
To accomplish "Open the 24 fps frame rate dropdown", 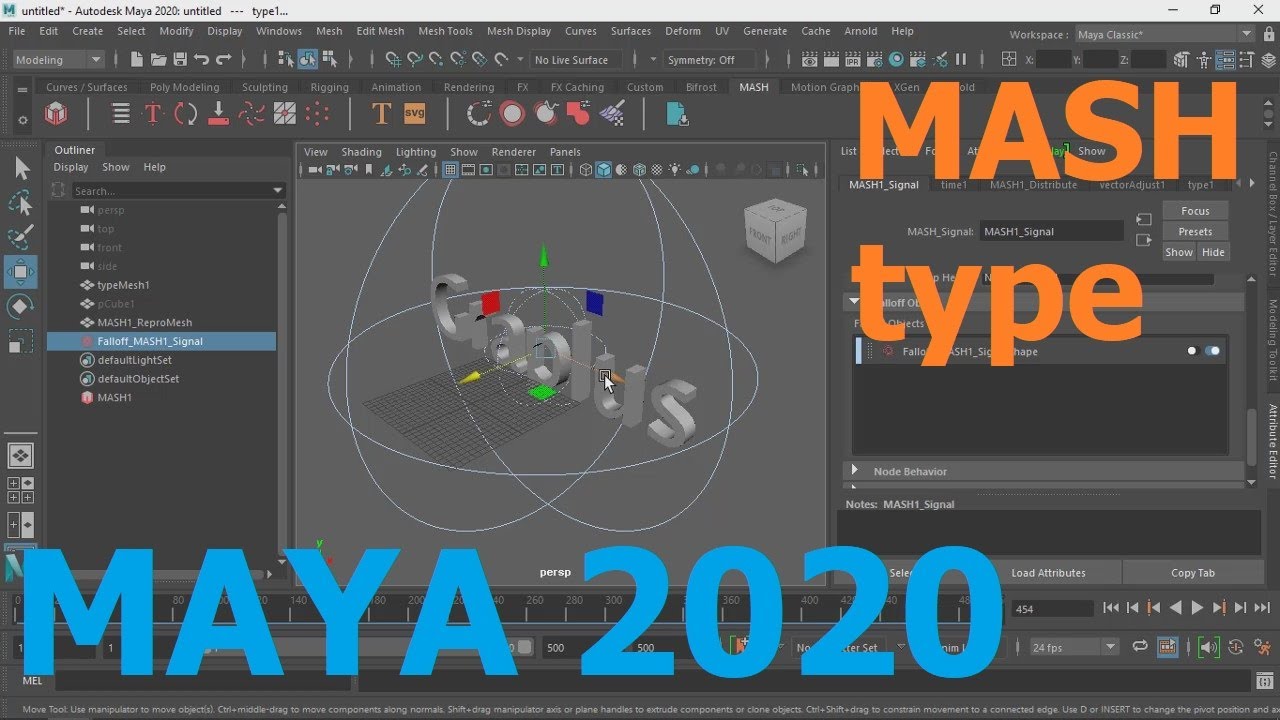I will [1073, 647].
